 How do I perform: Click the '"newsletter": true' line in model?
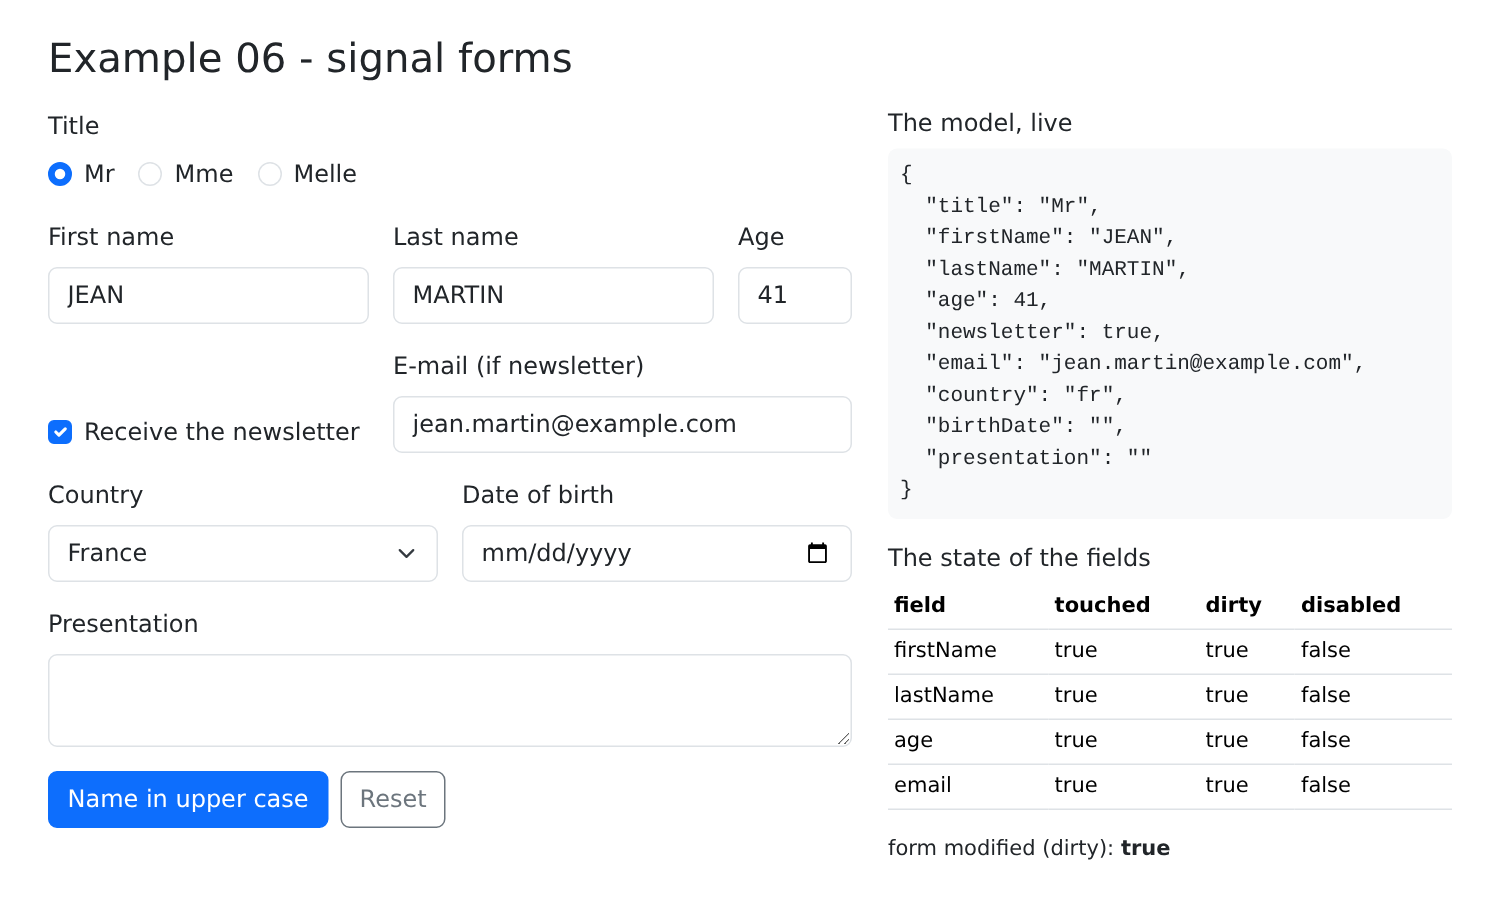coord(1044,331)
